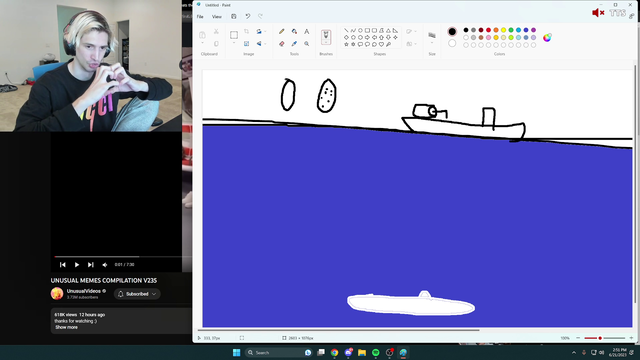Choose the Right arrow shape
This screenshot has height=360, width=640.
pyautogui.click(x=367, y=37)
